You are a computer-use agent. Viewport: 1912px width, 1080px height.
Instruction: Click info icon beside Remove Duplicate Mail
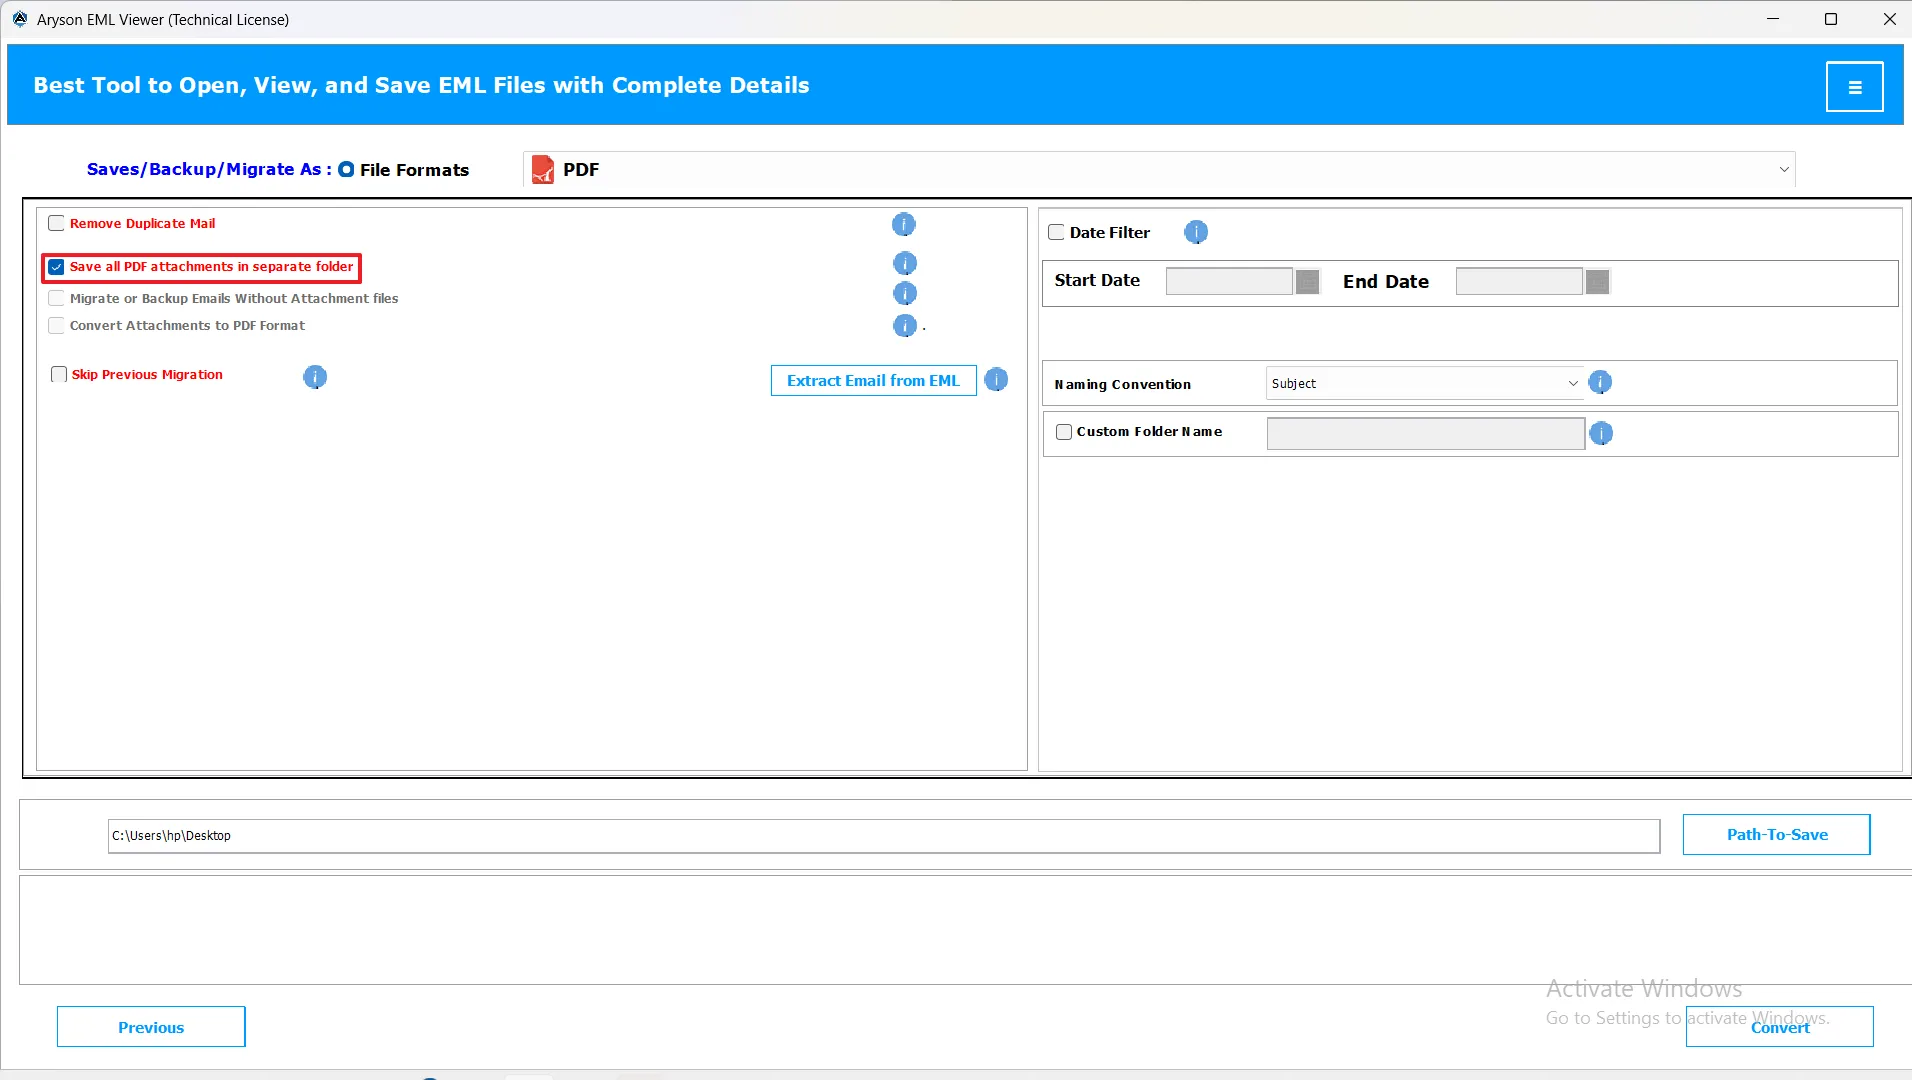903,225
